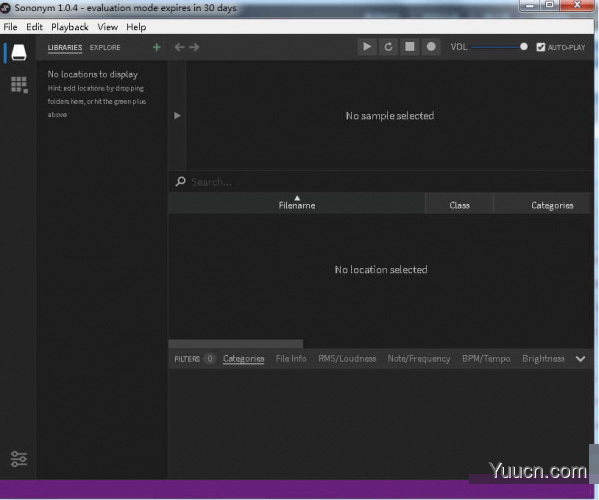Click the record circle button
Screen dimensions: 599x500
click(x=431, y=47)
